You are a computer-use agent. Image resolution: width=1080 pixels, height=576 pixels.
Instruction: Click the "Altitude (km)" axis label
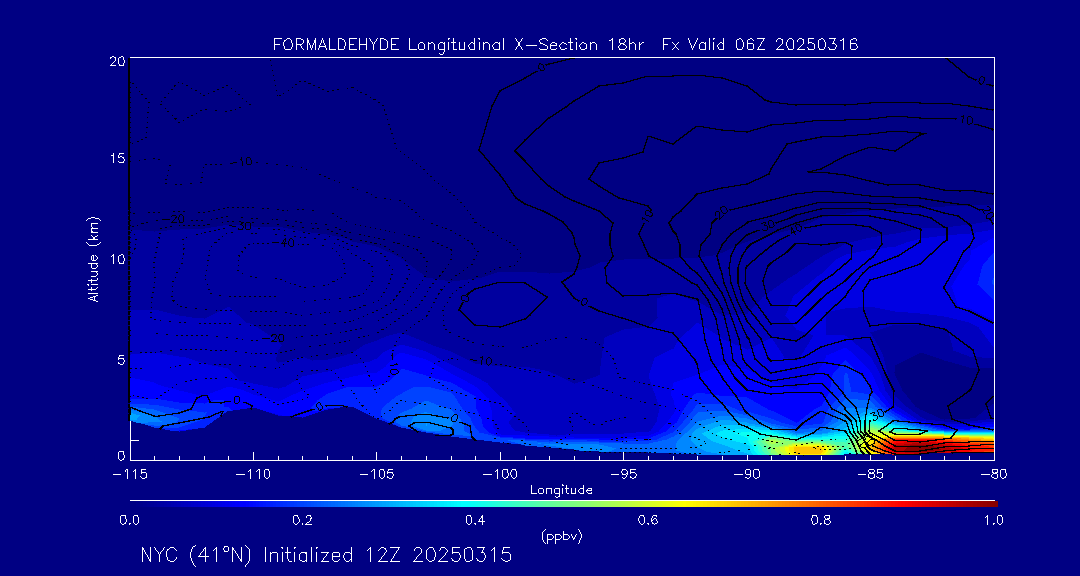pos(94,258)
